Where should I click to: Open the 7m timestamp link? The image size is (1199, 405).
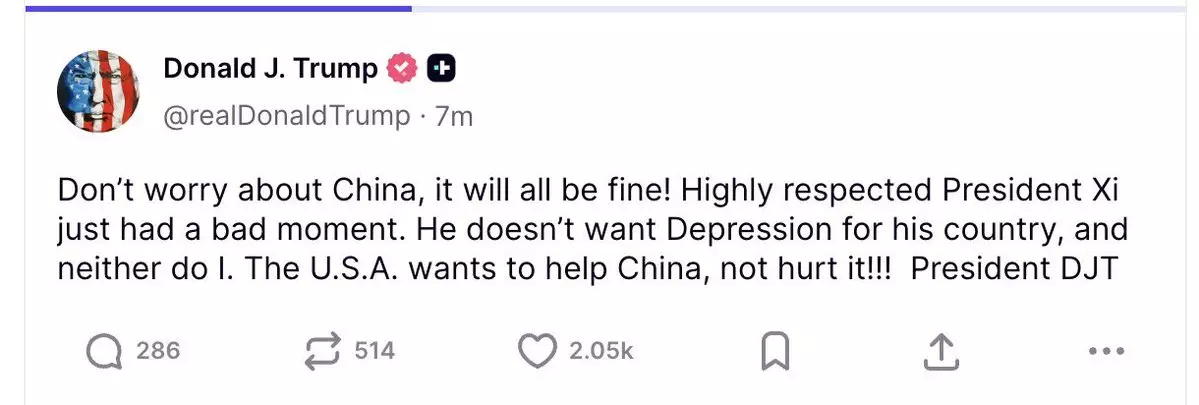454,116
